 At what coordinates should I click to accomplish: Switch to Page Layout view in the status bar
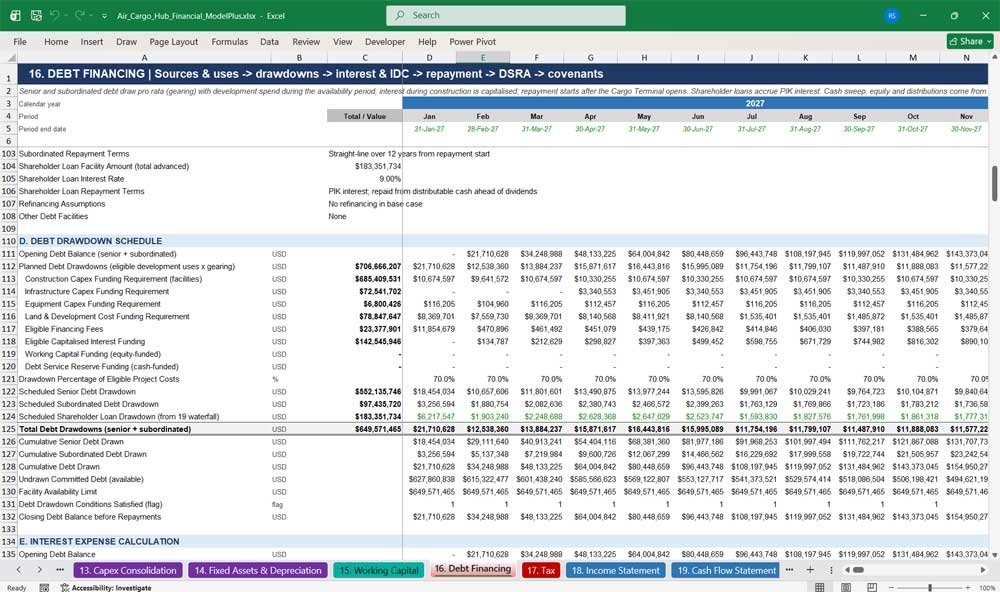tap(846, 587)
